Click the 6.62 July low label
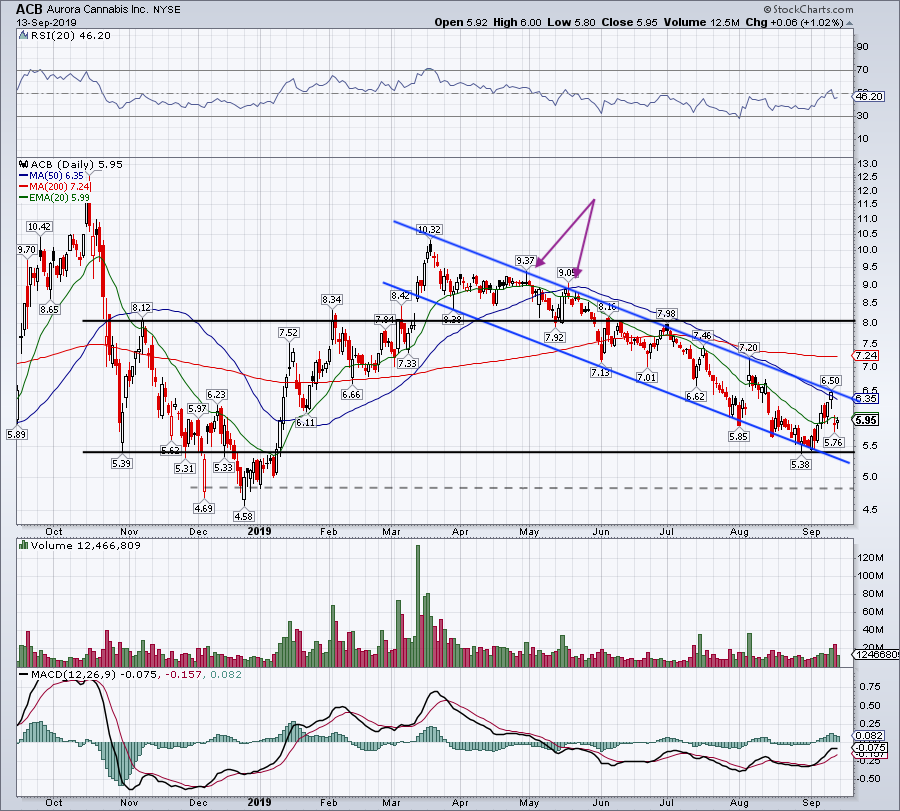Viewport: 900px width, 811px height. click(x=696, y=396)
